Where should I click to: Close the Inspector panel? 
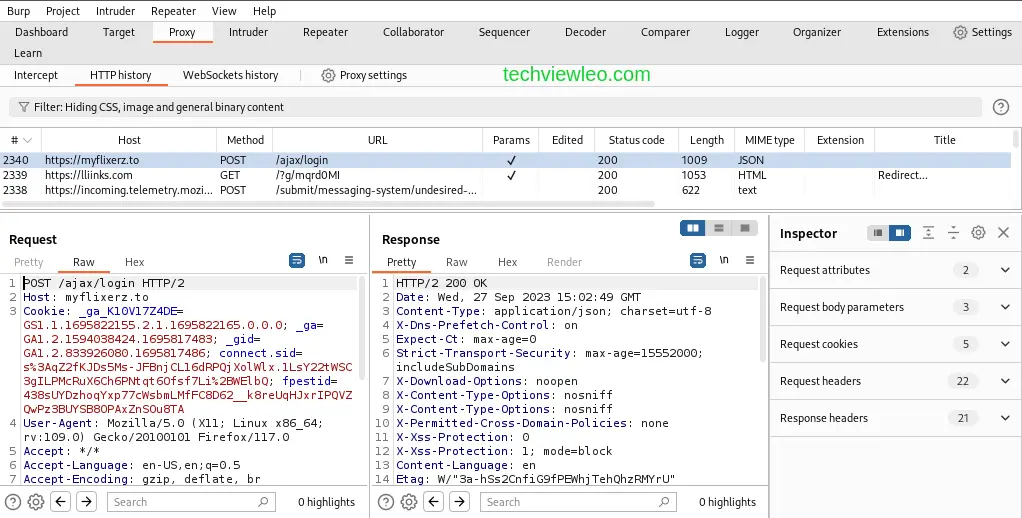pos(1003,233)
